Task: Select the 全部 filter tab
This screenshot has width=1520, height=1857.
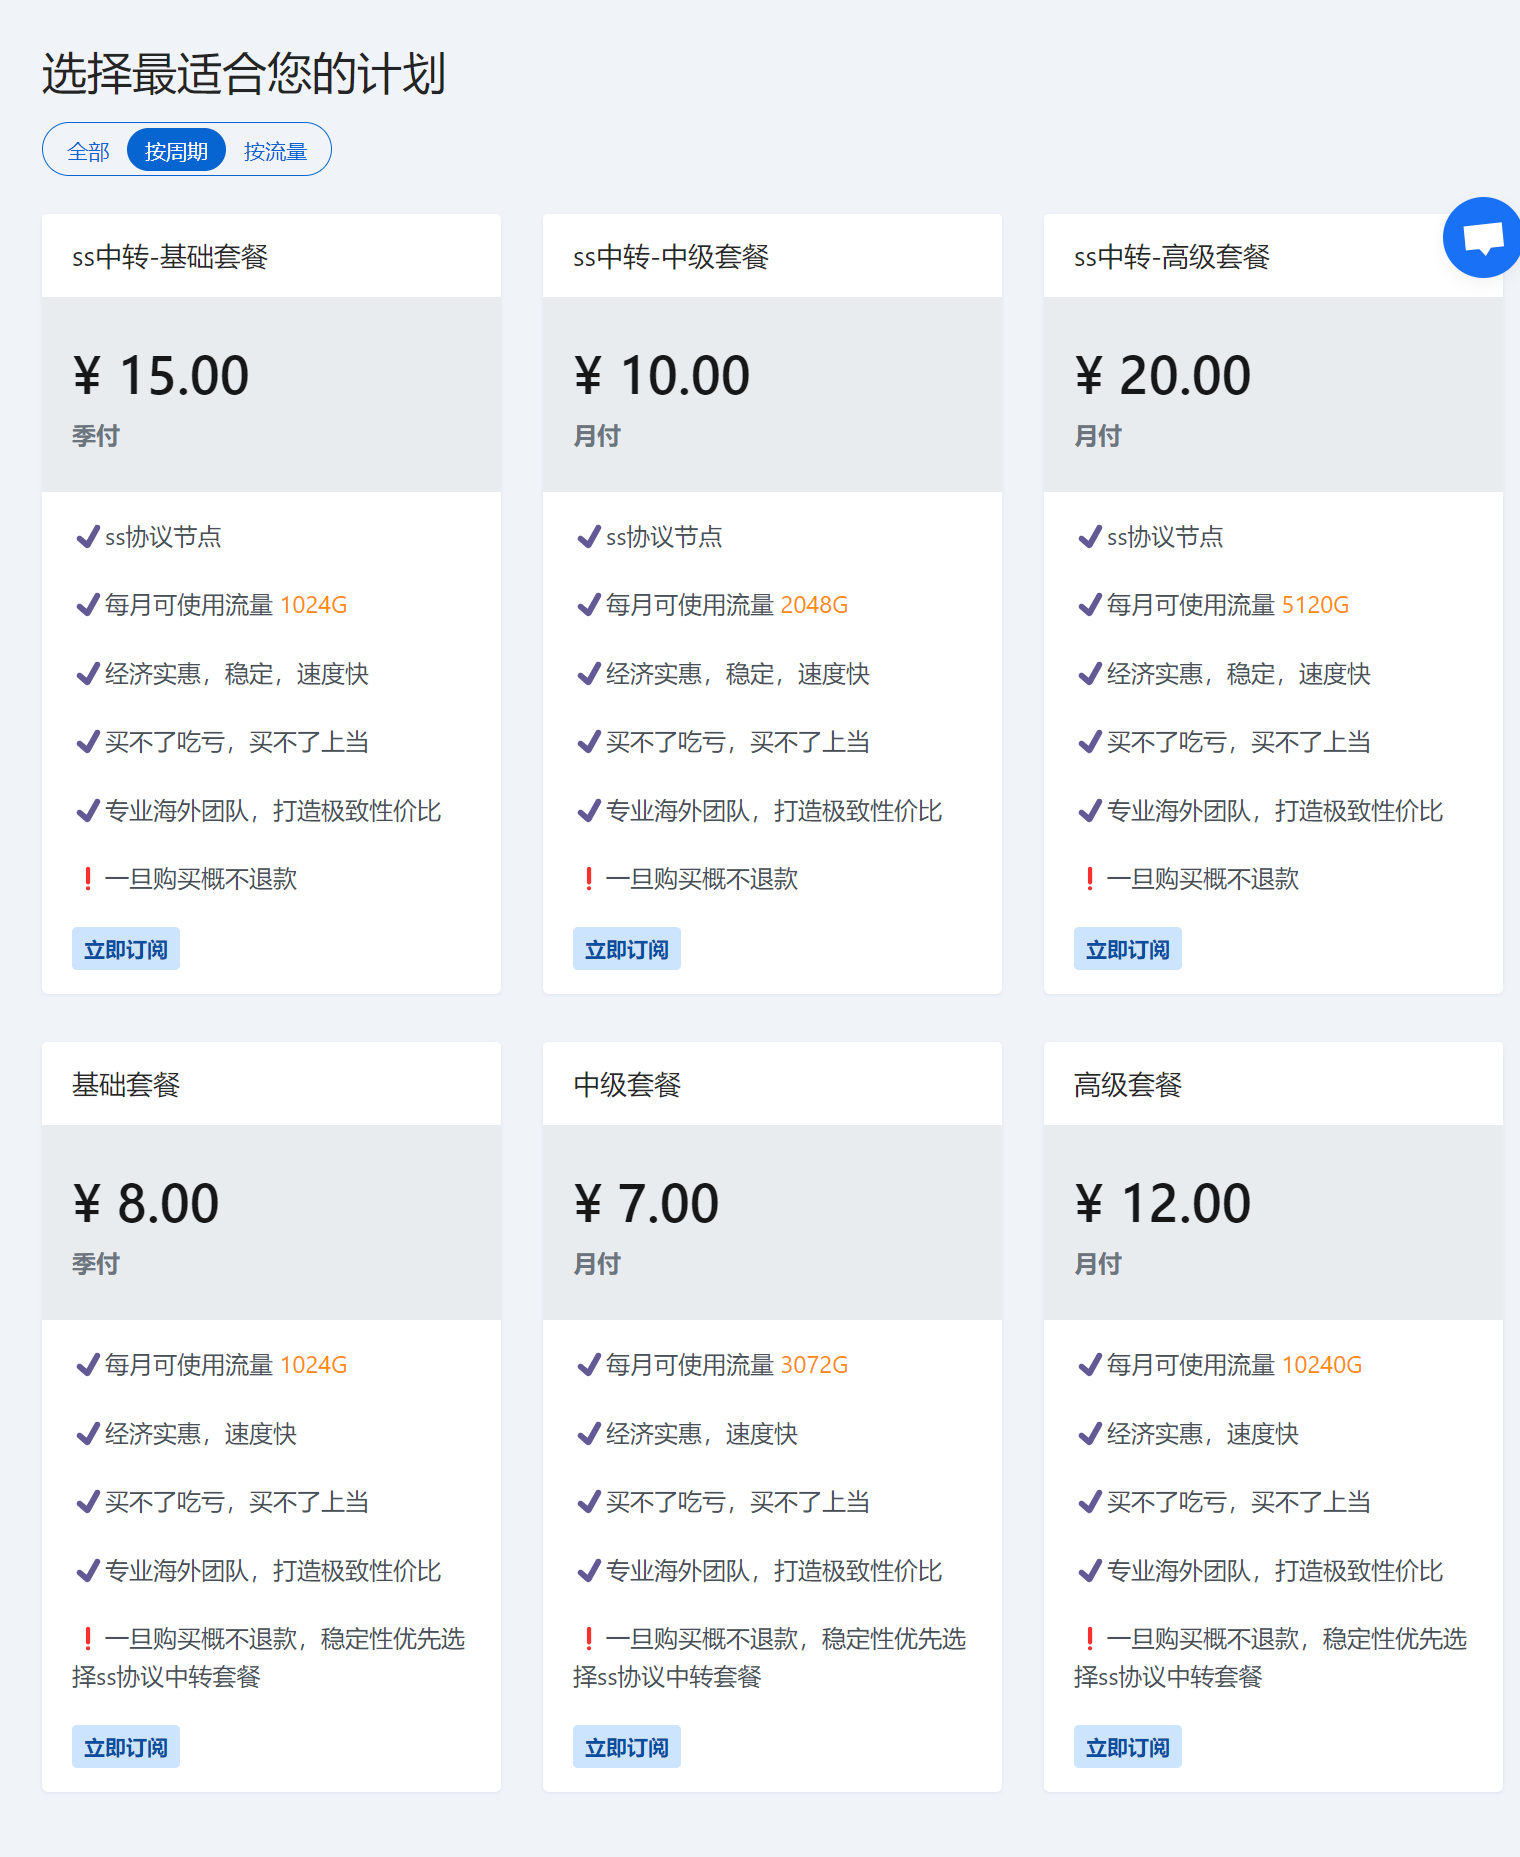Action: 88,151
